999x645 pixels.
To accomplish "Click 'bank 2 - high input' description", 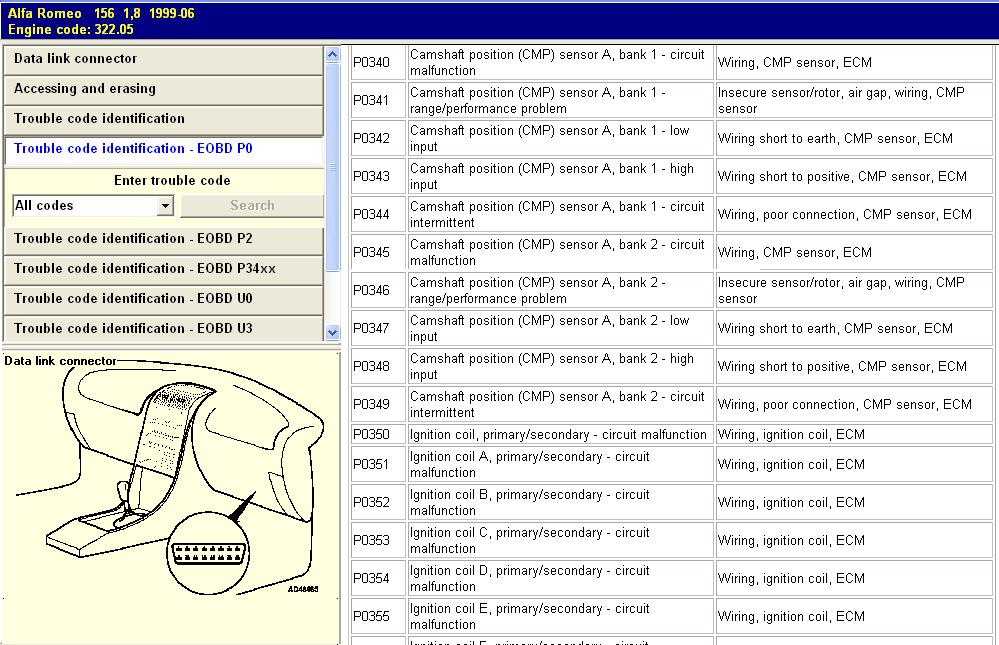I will point(561,366).
